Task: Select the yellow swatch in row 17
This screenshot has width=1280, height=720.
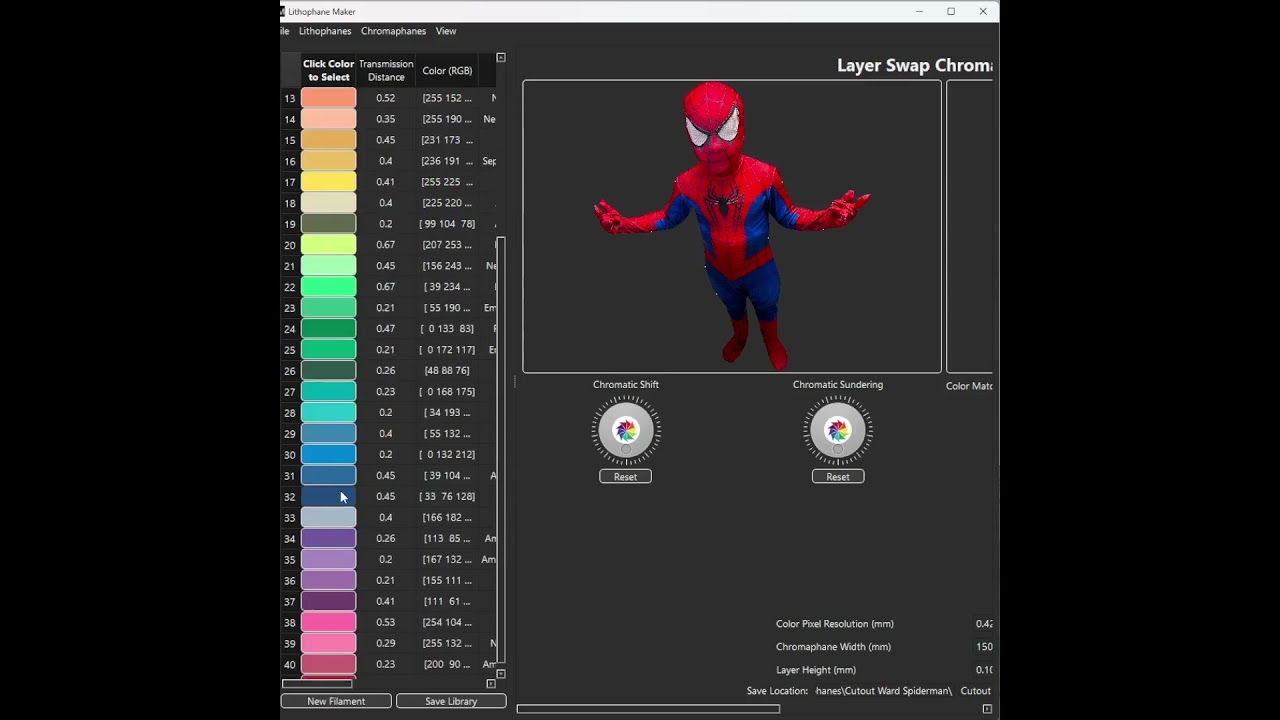Action: click(328, 182)
